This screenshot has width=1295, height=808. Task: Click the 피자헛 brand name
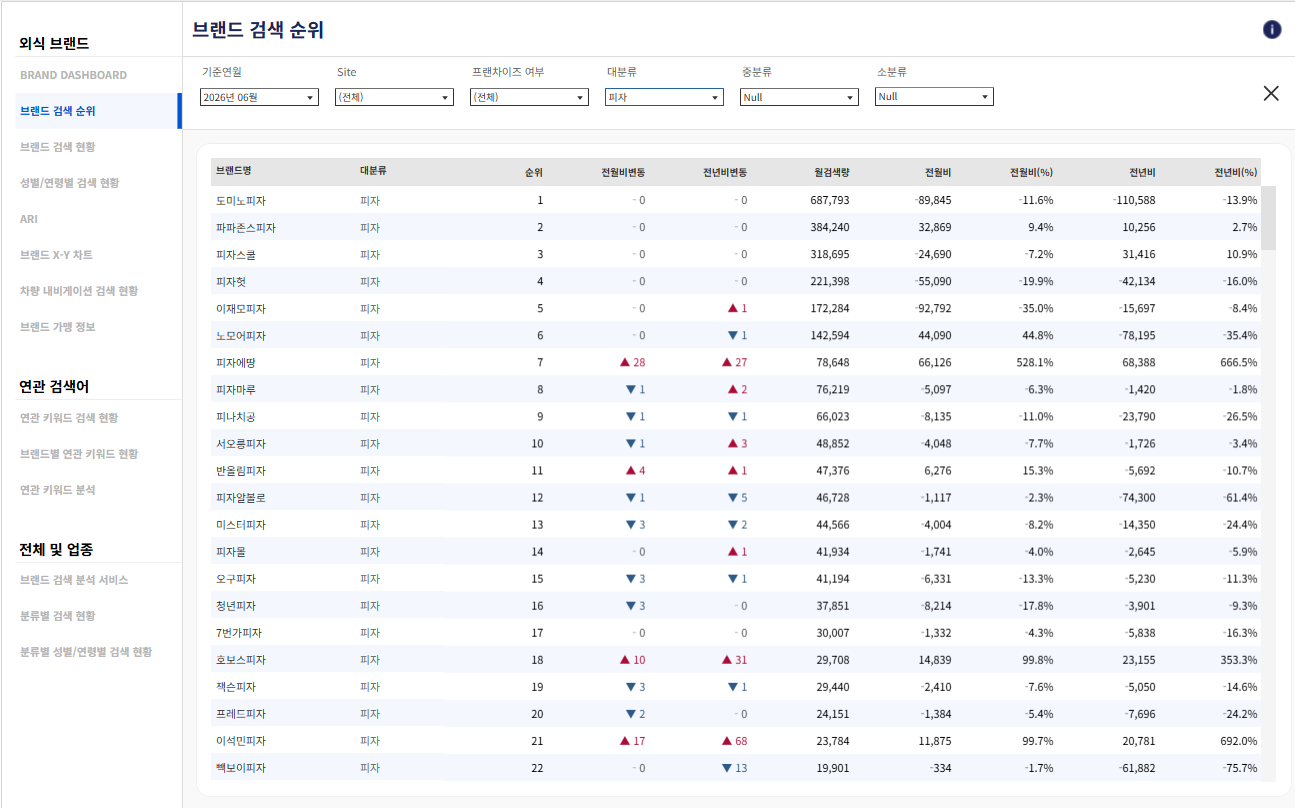click(x=230, y=282)
